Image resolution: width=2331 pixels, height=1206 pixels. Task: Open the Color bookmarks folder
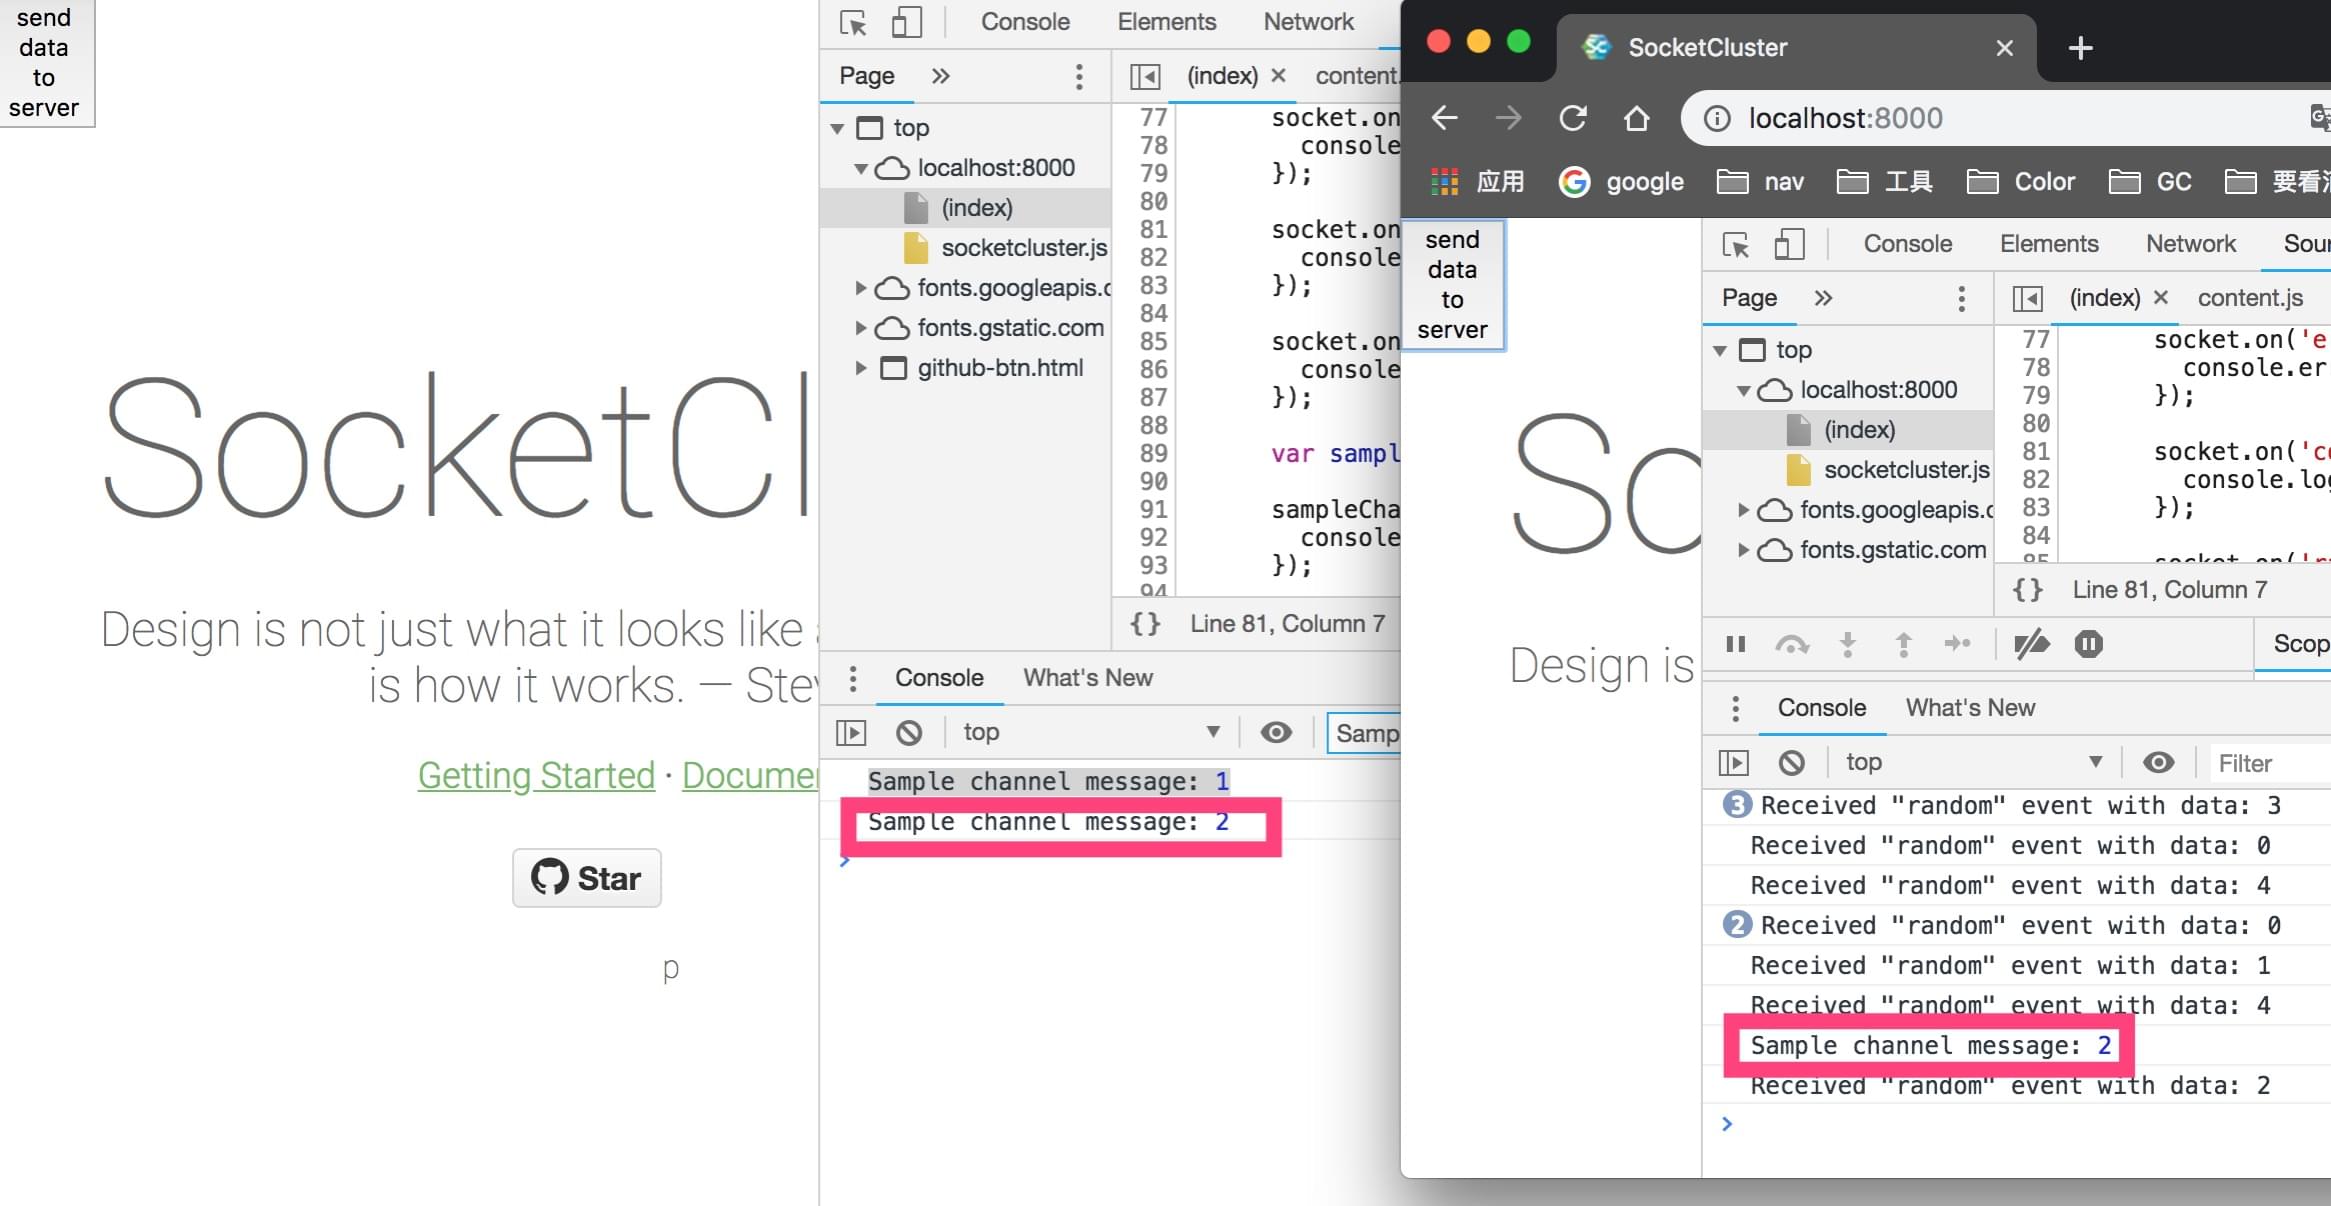(2020, 182)
